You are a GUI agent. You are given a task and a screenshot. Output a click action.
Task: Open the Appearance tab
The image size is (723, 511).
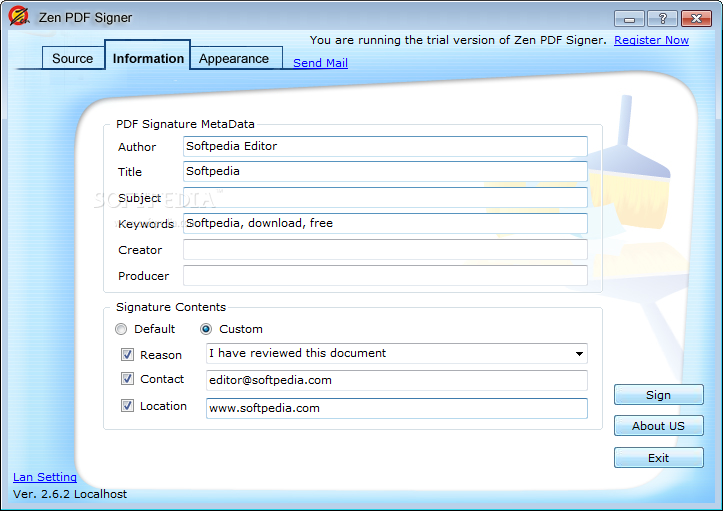coord(234,59)
